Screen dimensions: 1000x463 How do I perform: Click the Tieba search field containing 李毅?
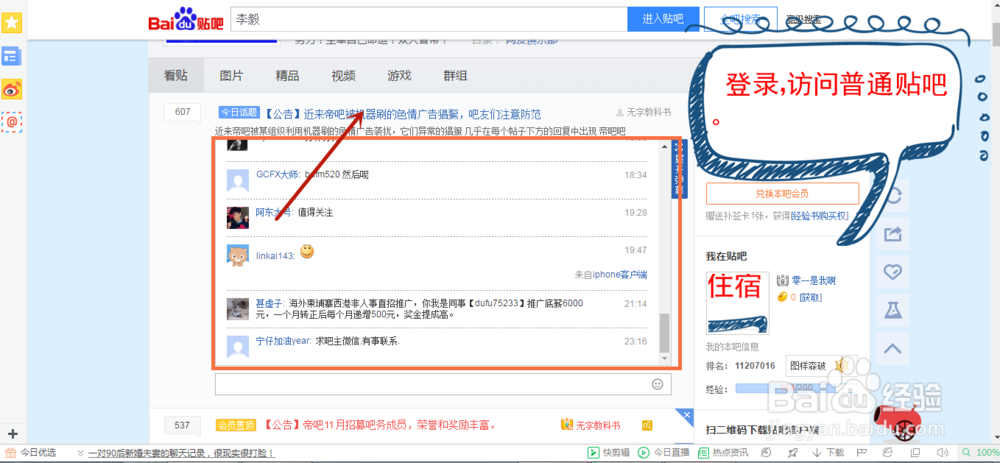(429, 19)
